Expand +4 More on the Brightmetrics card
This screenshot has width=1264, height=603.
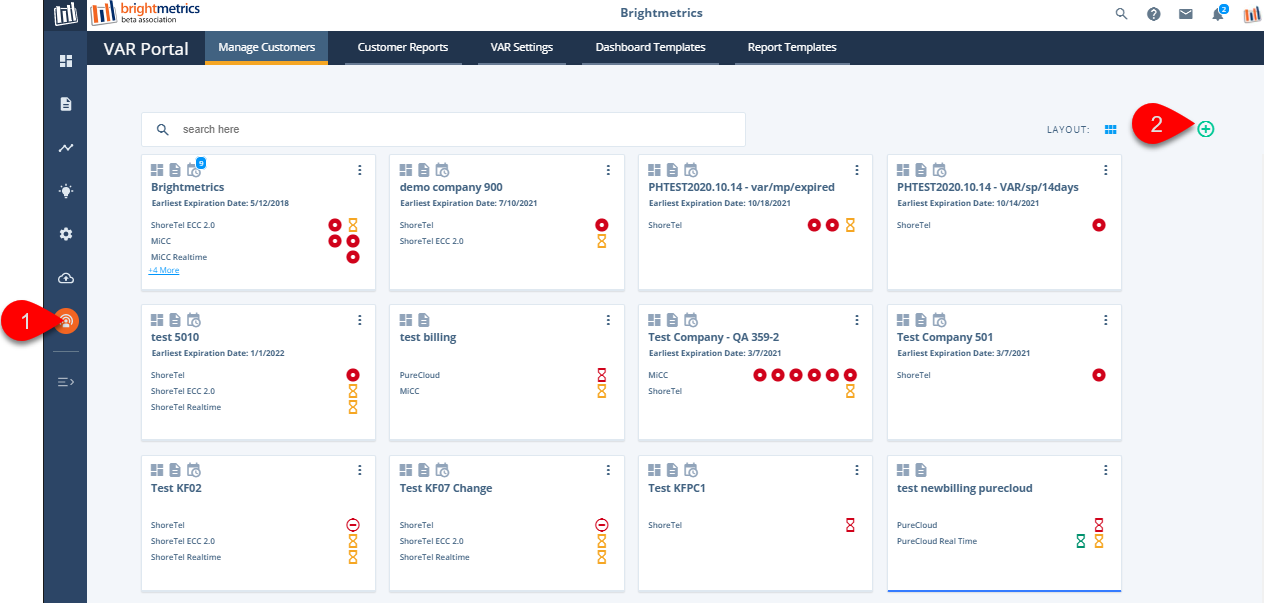click(x=163, y=269)
